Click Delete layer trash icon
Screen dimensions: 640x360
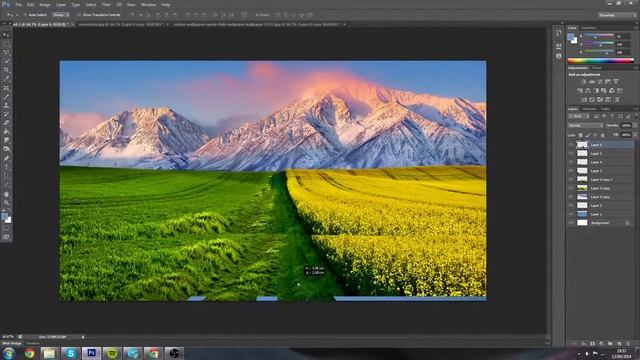(628, 344)
